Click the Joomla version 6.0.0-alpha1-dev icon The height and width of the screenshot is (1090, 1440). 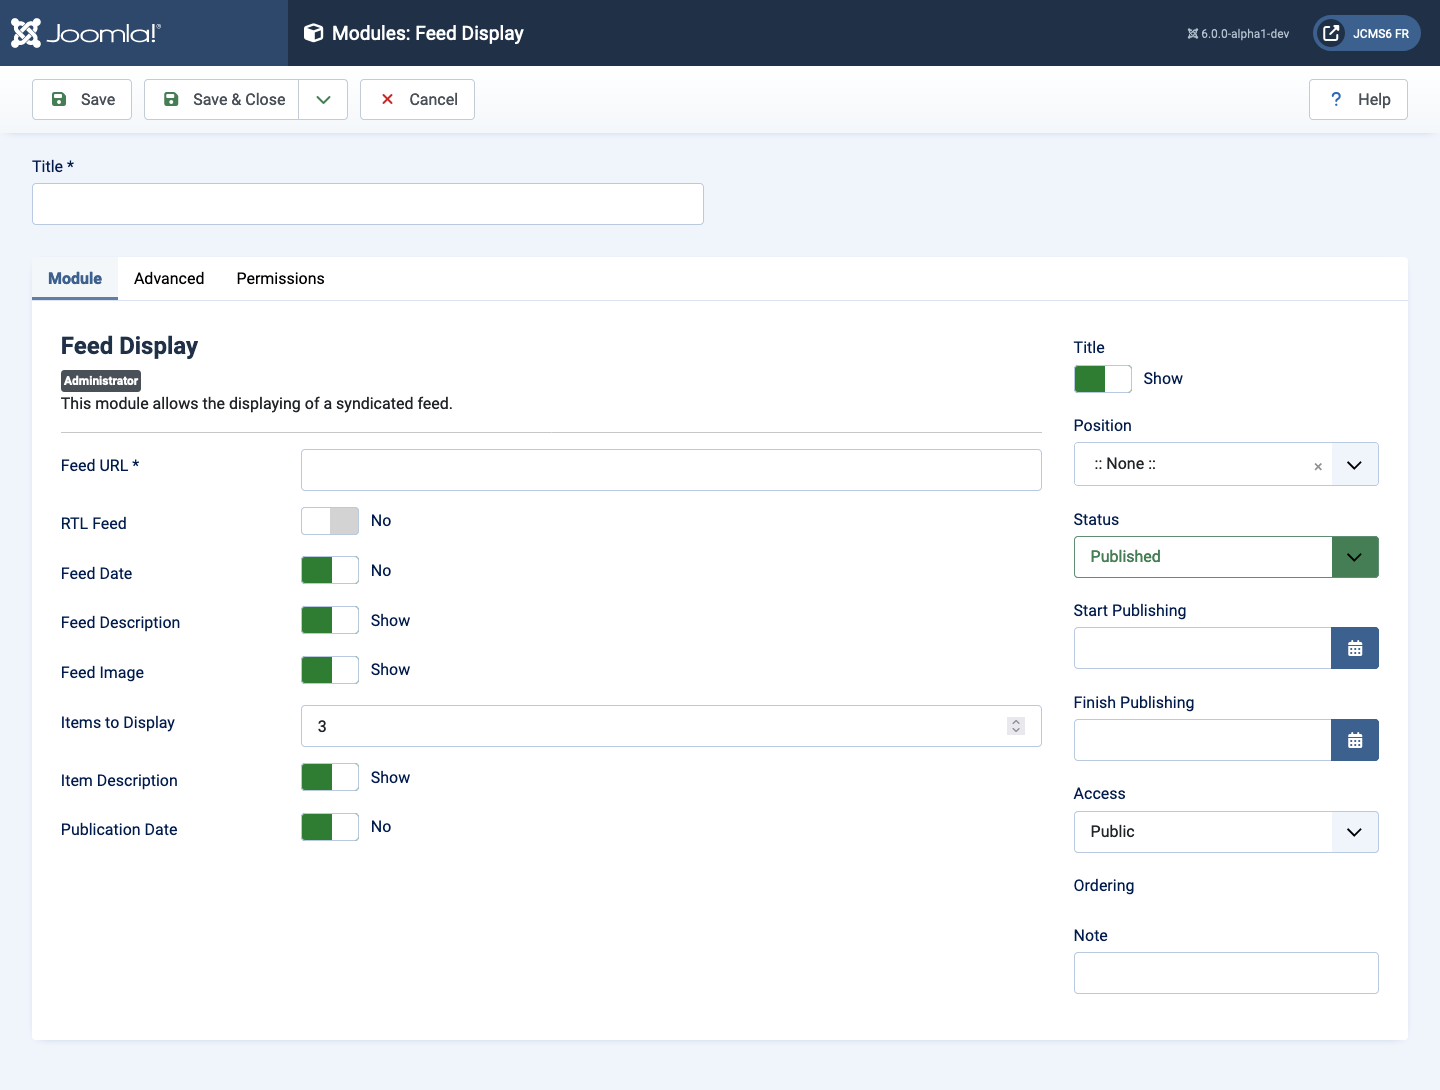tap(1192, 34)
